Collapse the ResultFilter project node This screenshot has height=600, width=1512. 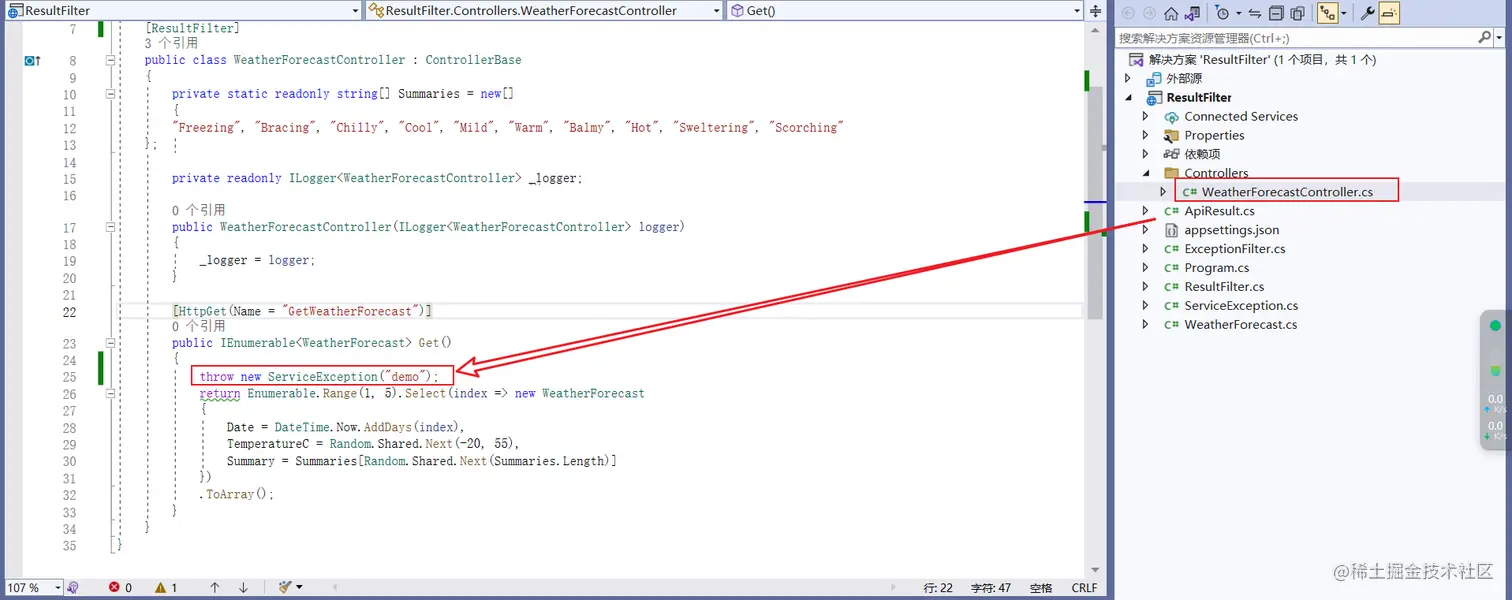coord(1129,98)
